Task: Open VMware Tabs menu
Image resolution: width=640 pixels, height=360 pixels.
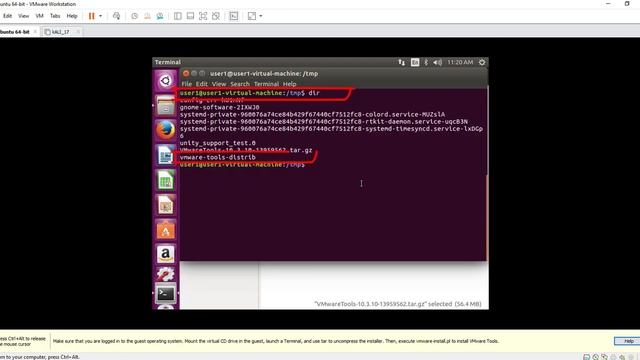Action: pyautogui.click(x=55, y=16)
